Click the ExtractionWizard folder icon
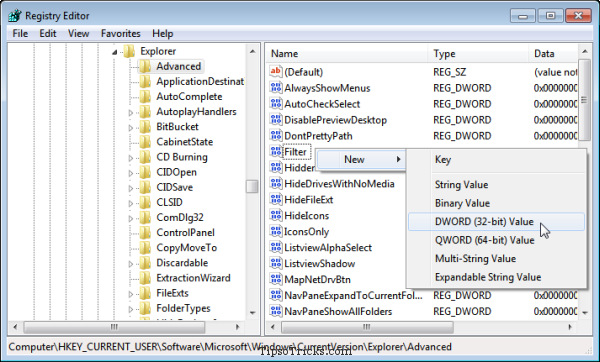The height and width of the screenshot is (362, 600). click(x=145, y=278)
